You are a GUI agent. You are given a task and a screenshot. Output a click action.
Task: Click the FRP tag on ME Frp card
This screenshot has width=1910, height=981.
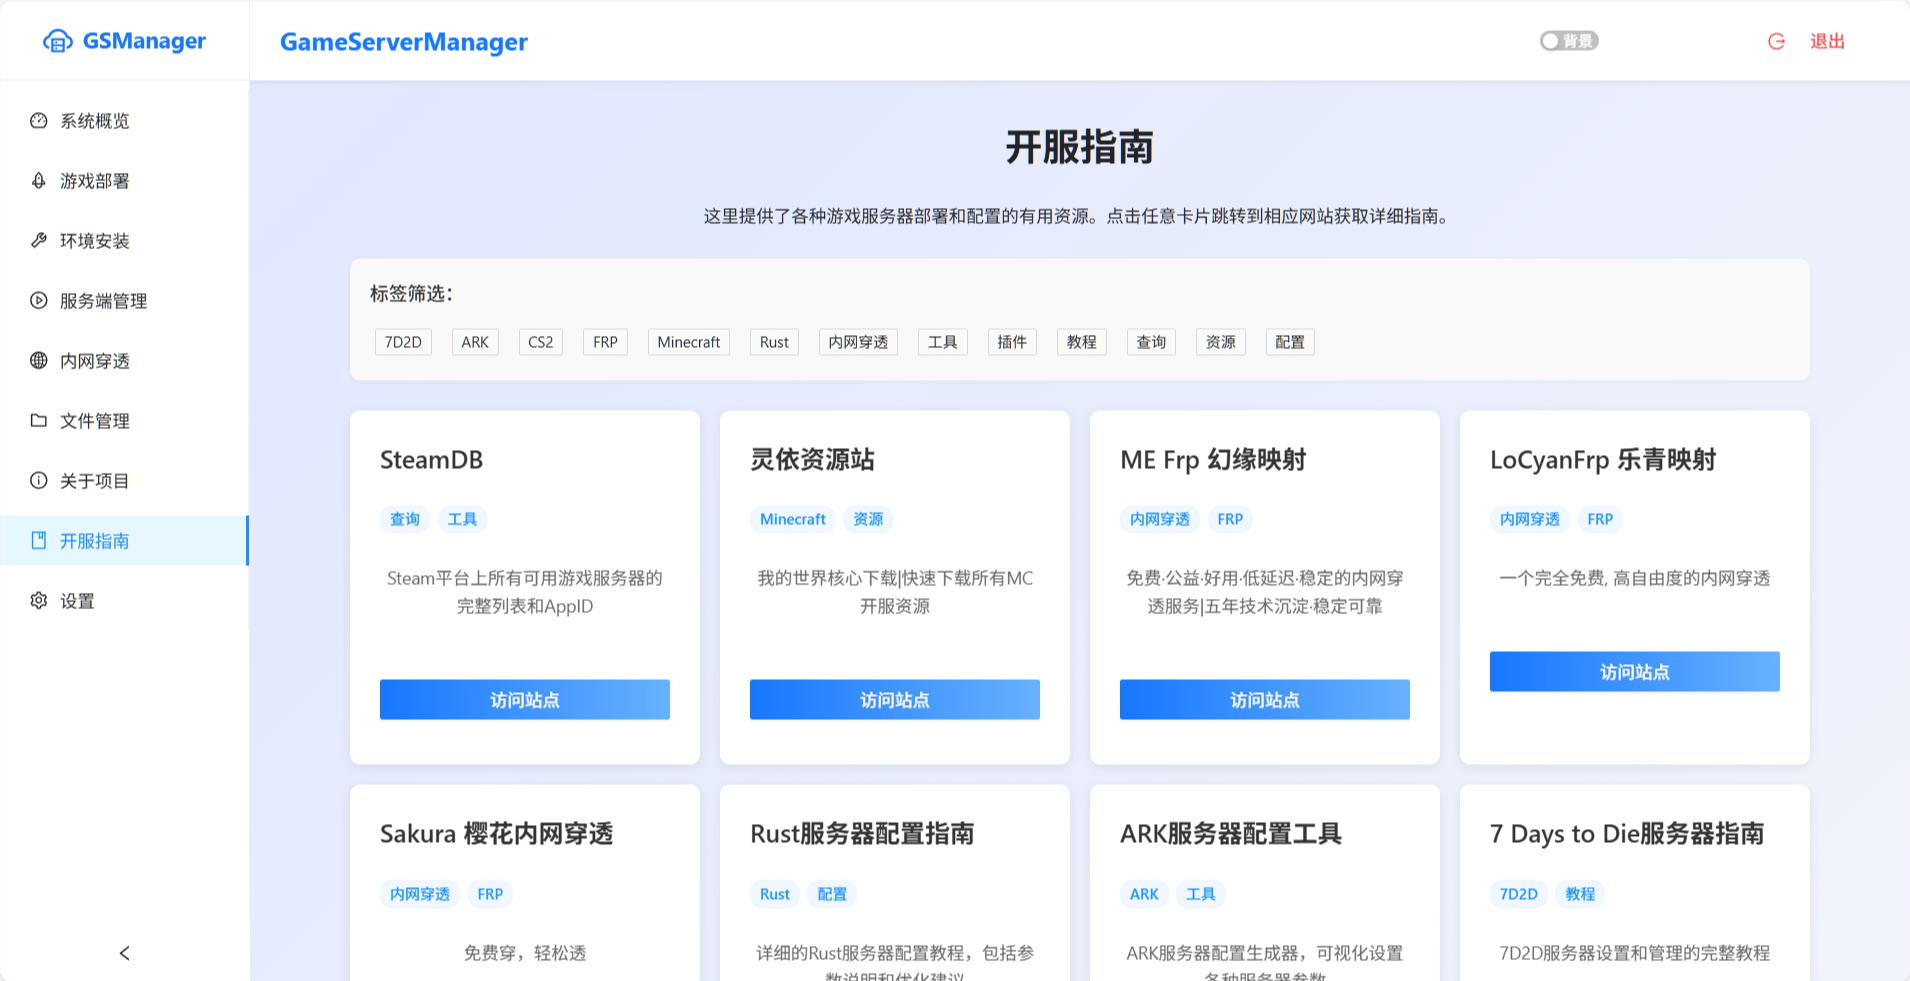[x=1230, y=519]
